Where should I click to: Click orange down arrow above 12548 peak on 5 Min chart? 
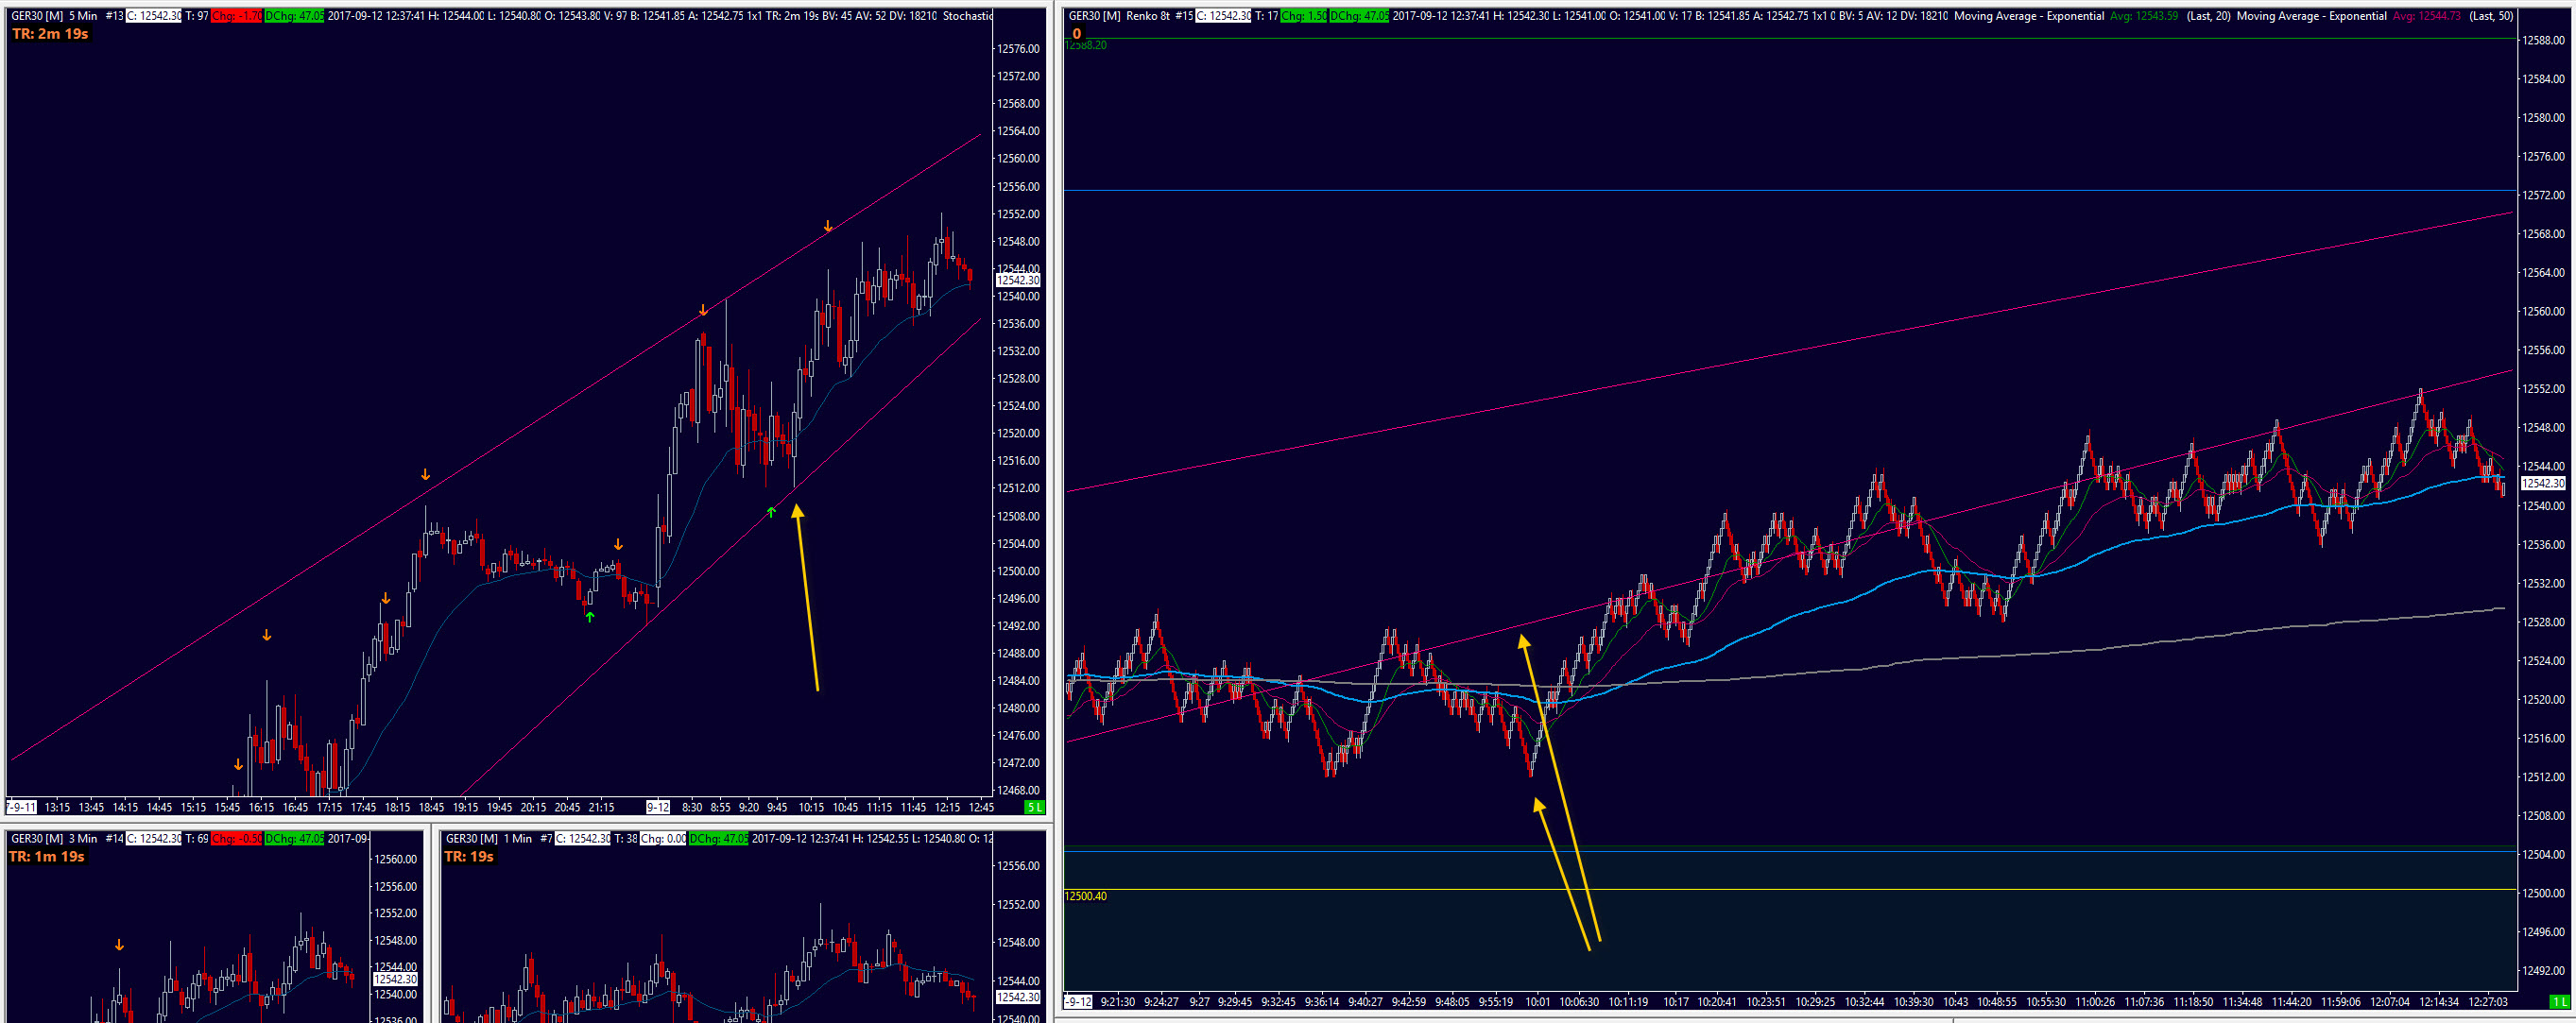(828, 227)
